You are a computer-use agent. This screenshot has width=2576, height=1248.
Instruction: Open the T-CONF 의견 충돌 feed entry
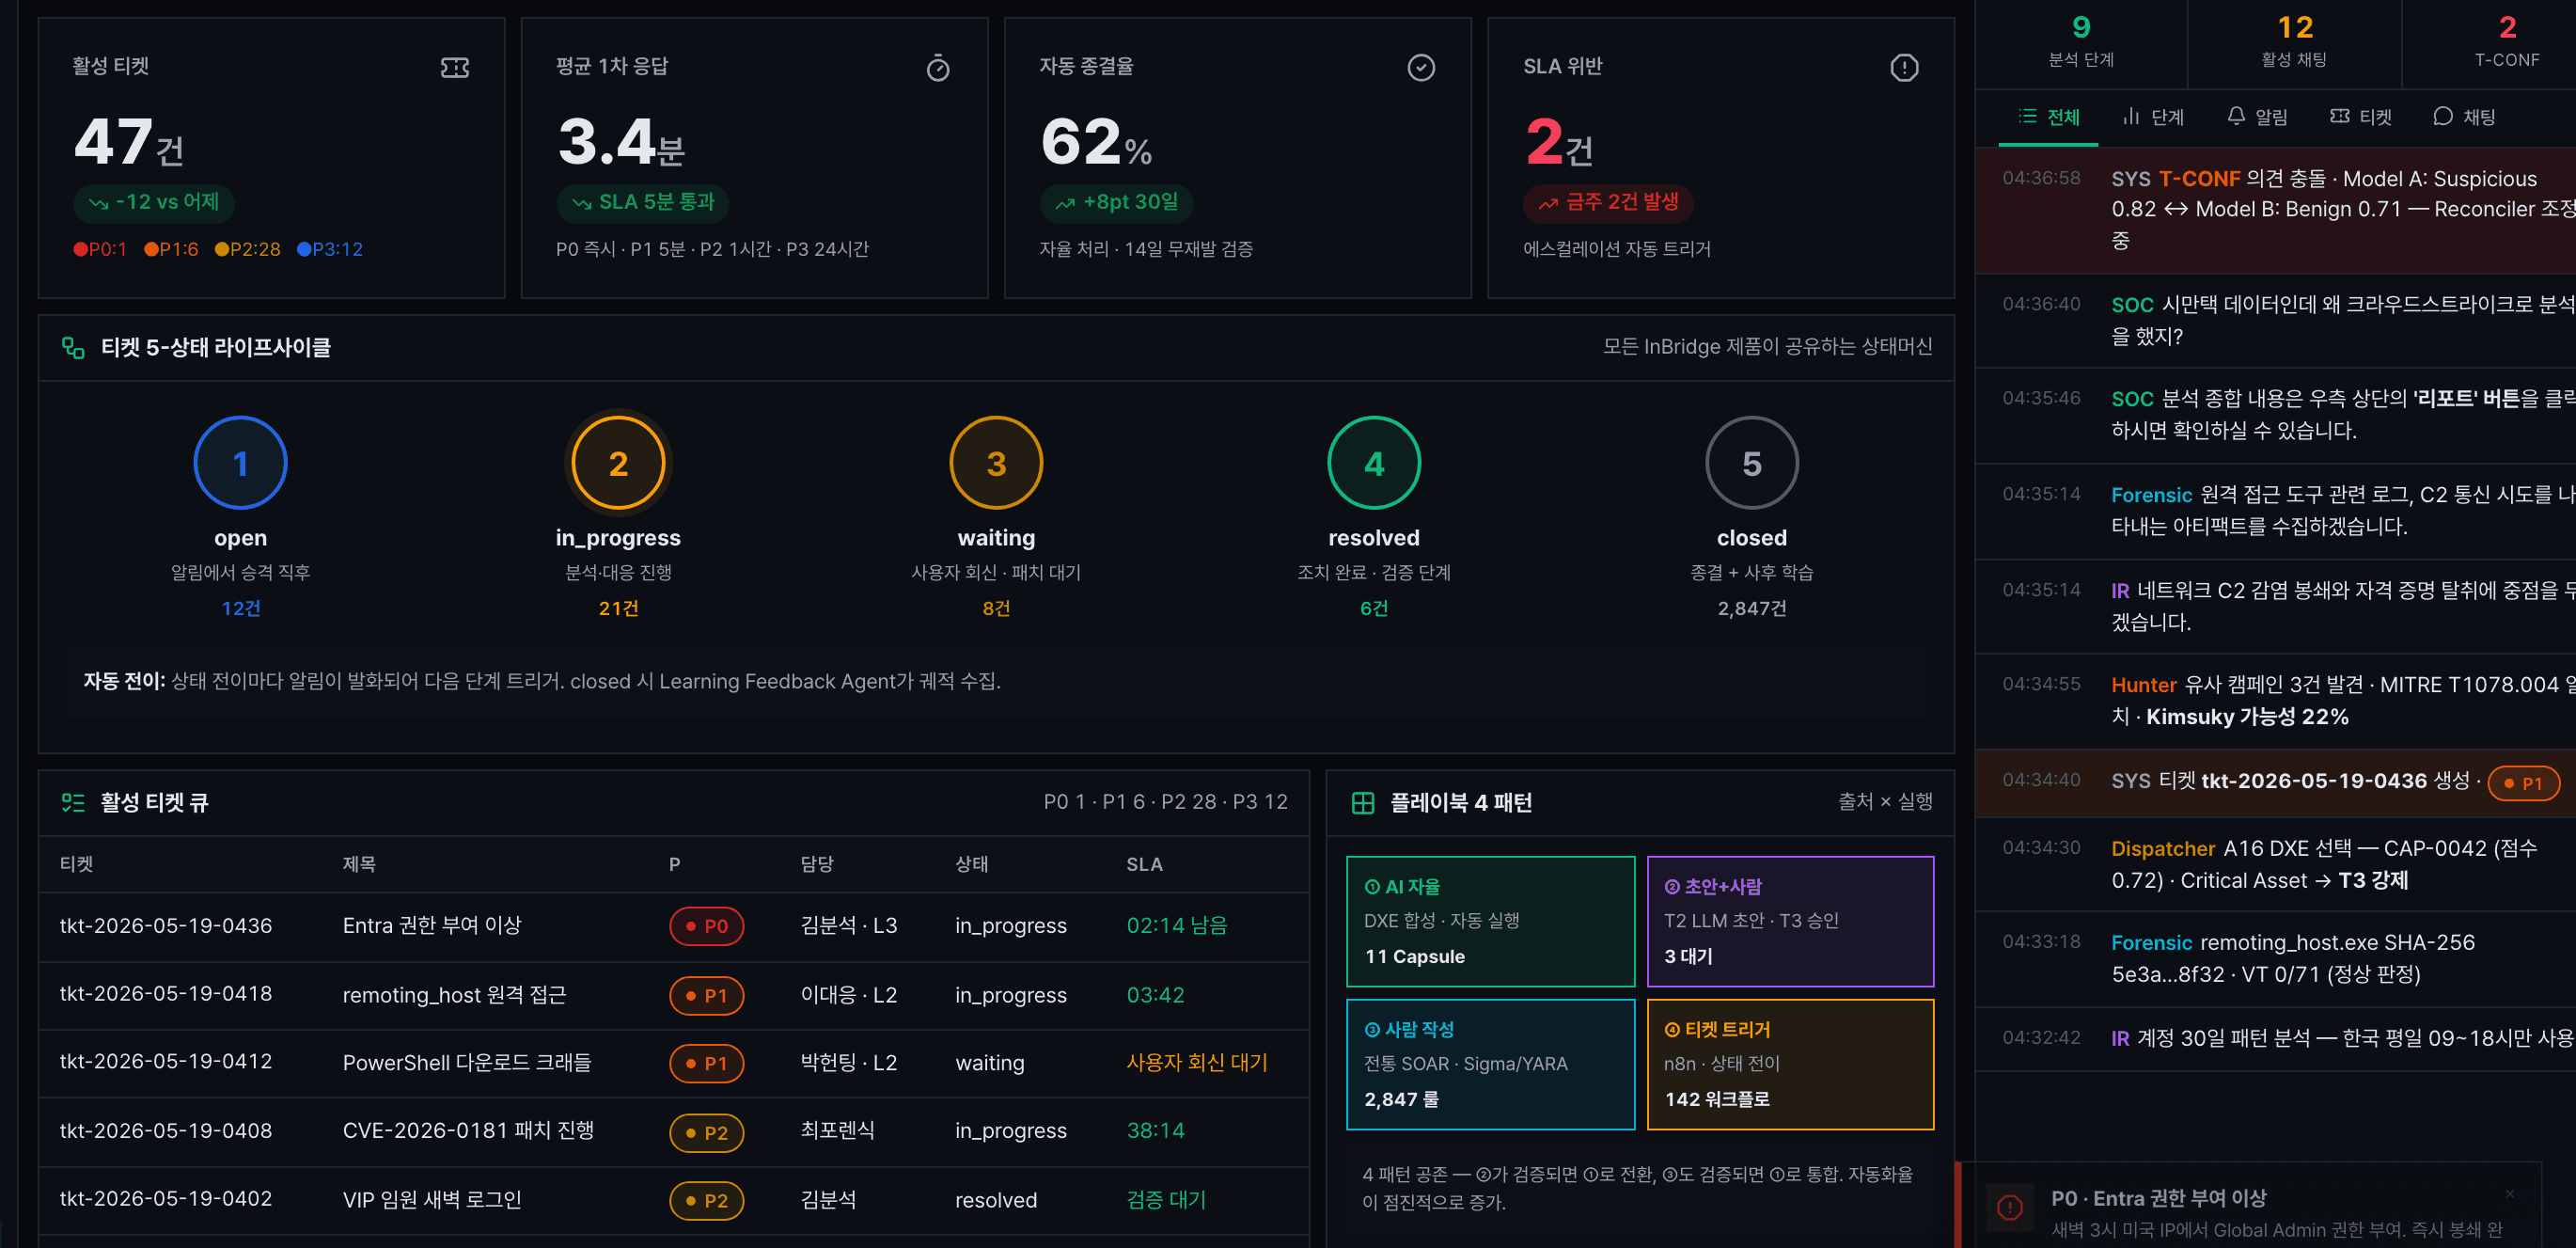click(2275, 210)
